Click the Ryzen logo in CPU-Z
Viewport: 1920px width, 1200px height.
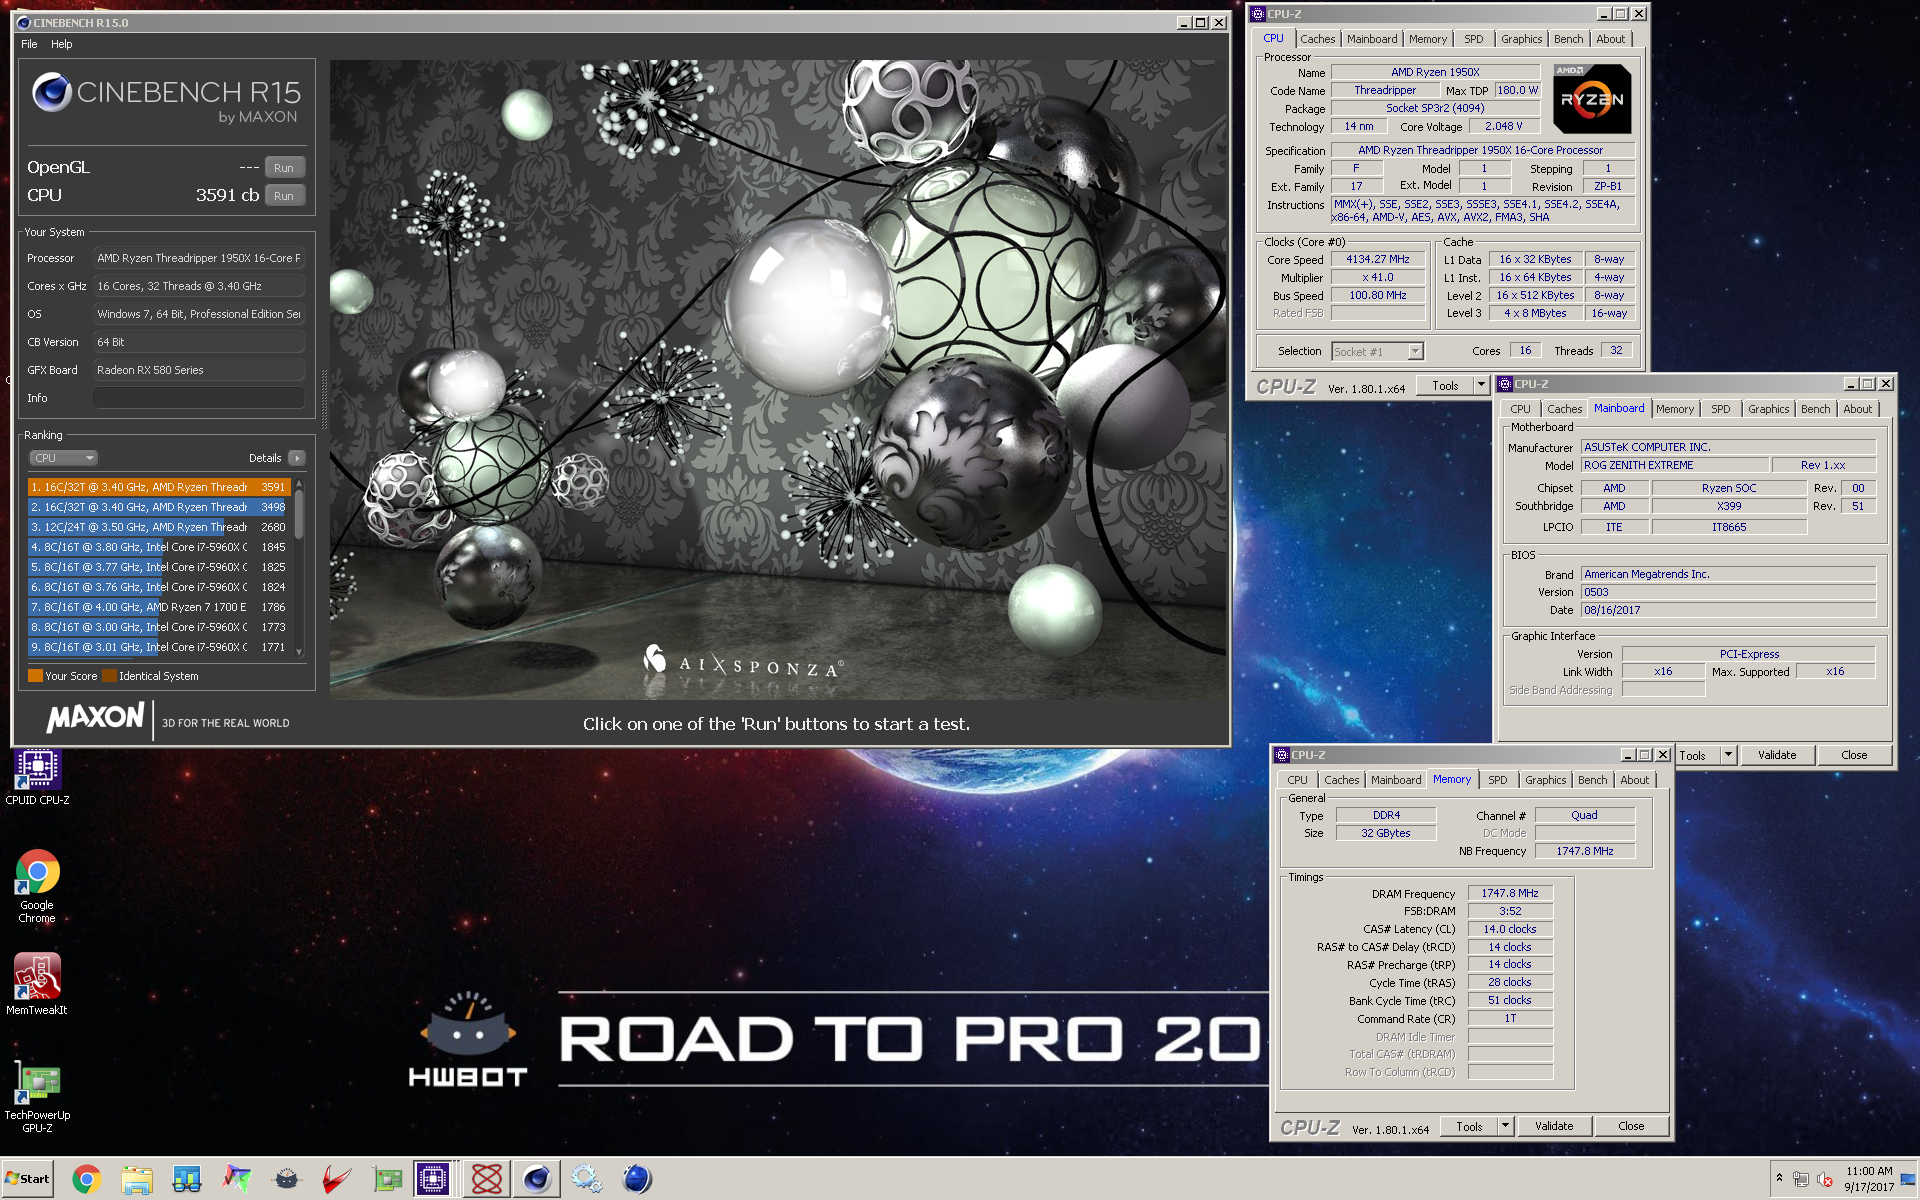(x=1592, y=98)
